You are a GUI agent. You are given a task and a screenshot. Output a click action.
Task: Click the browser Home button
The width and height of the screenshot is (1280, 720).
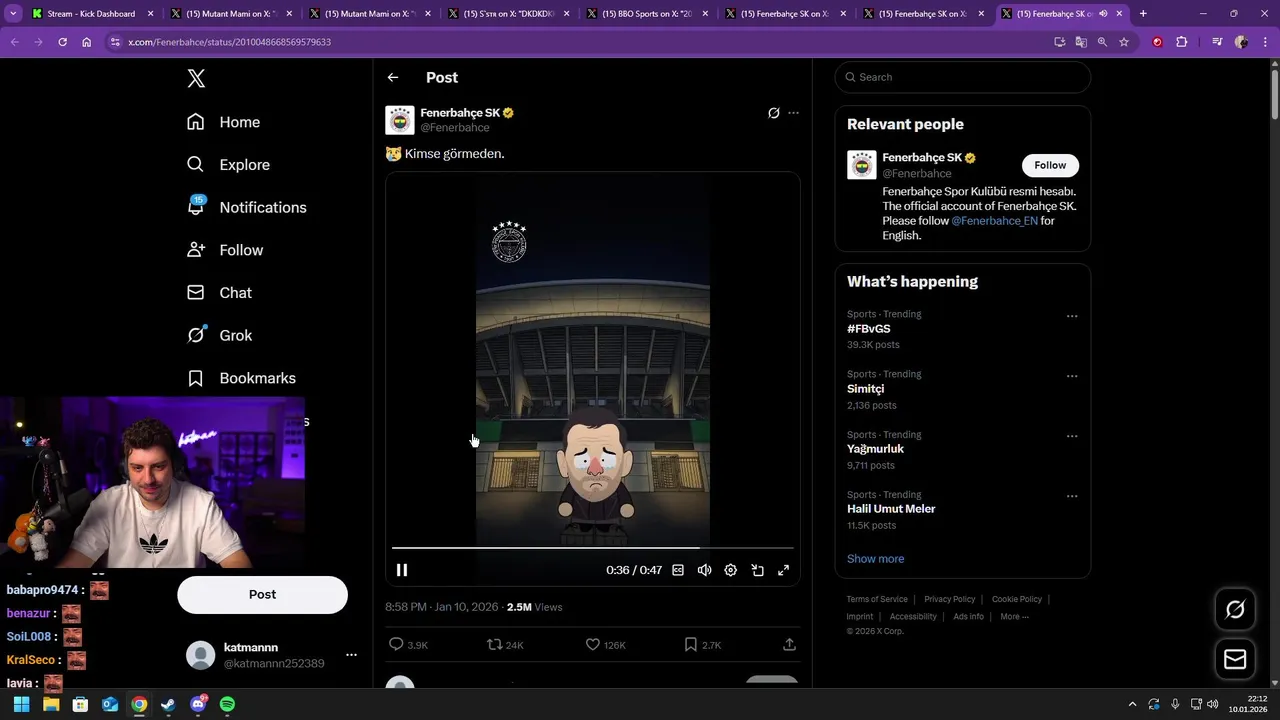click(x=87, y=42)
